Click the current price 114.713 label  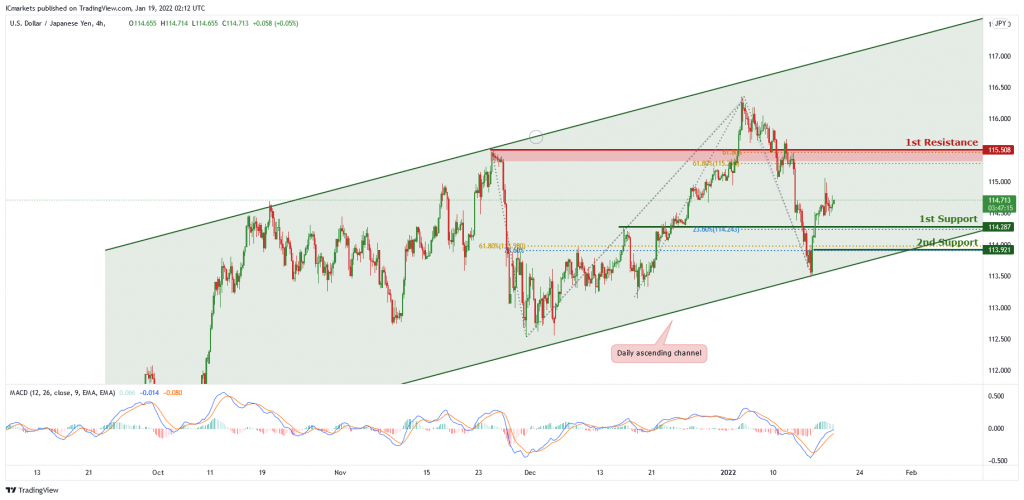tap(999, 200)
